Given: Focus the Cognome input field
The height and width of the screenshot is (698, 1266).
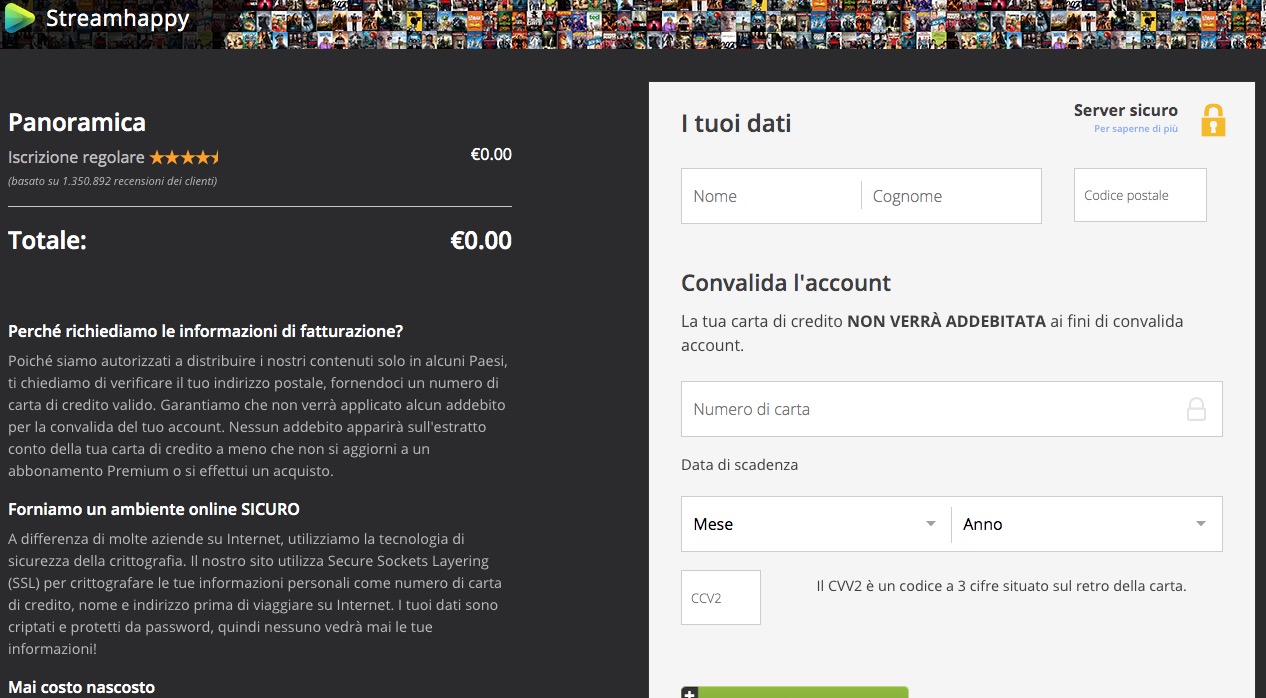Looking at the screenshot, I should pyautogui.click(x=950, y=196).
